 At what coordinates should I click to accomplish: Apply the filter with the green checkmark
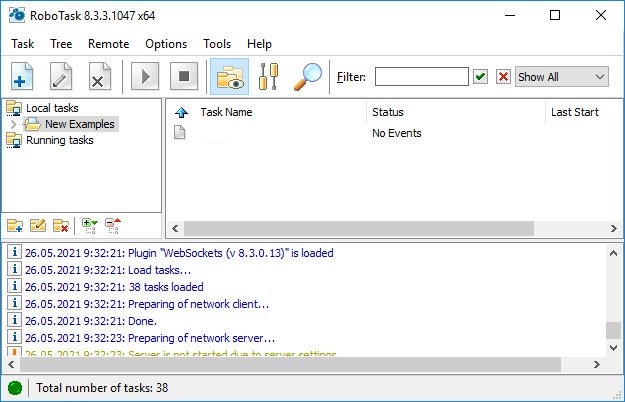(x=481, y=76)
